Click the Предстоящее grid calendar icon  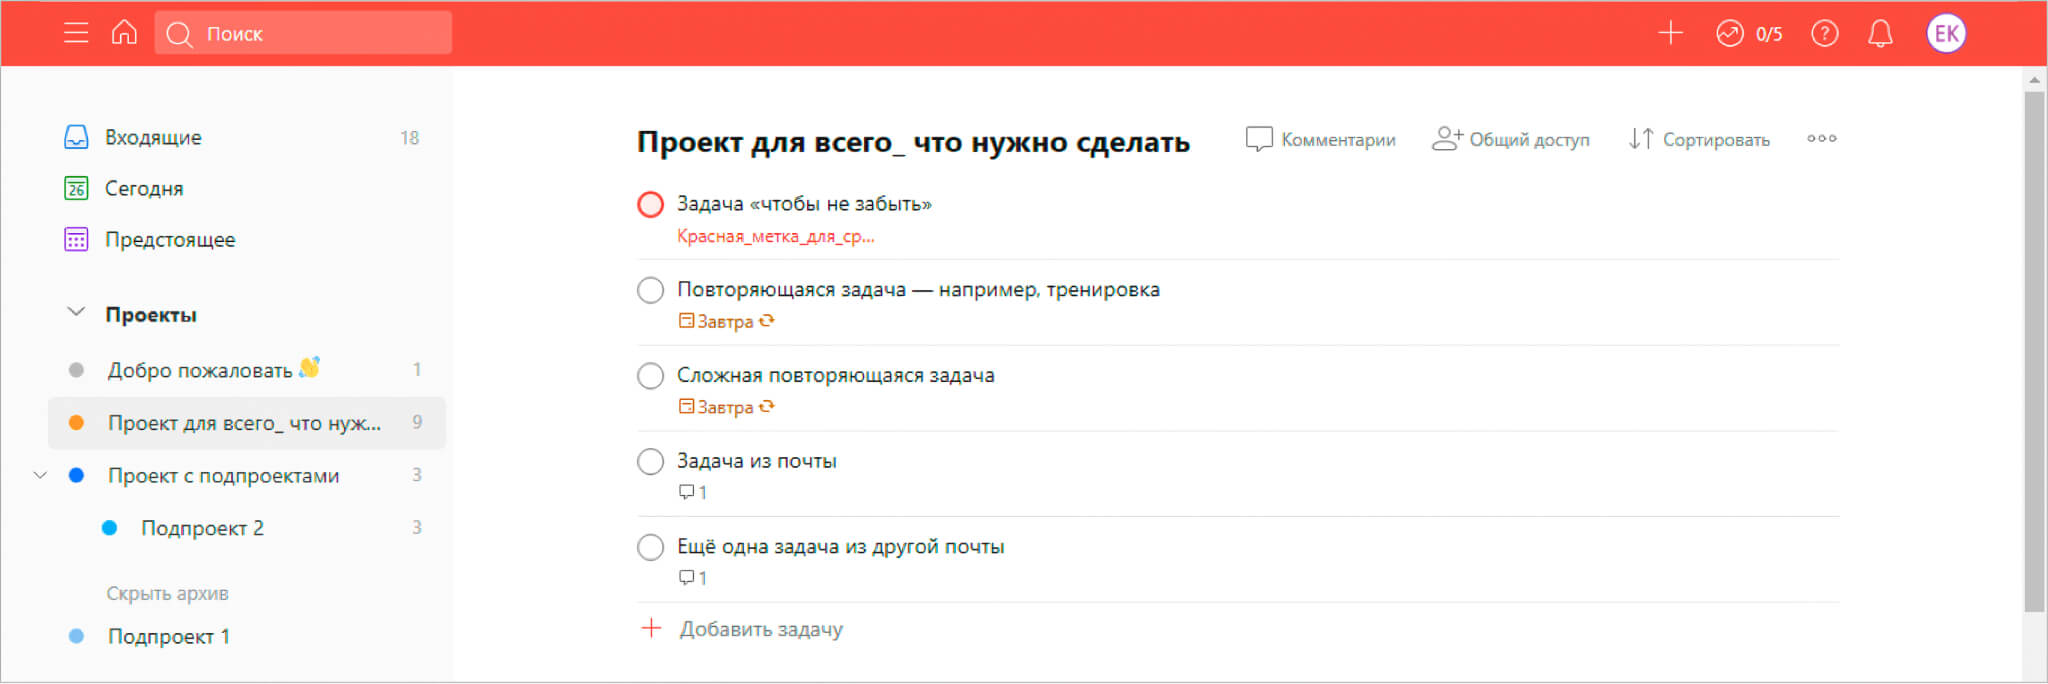(76, 239)
